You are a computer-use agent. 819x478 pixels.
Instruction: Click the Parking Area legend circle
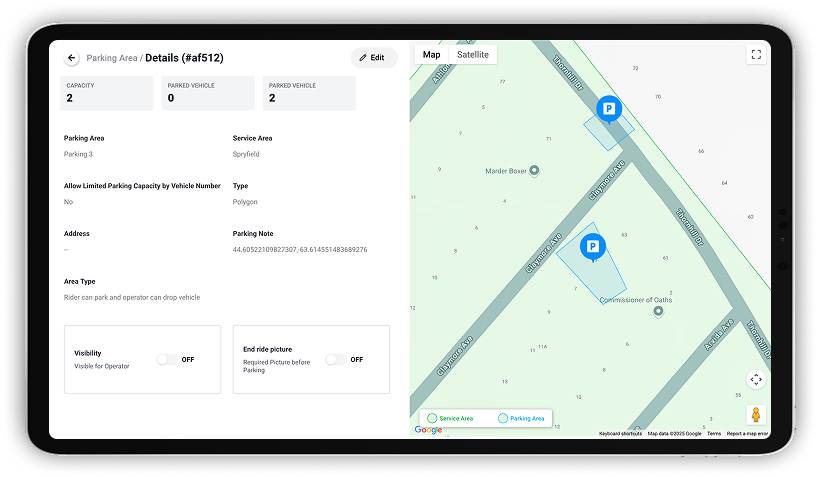pos(503,418)
